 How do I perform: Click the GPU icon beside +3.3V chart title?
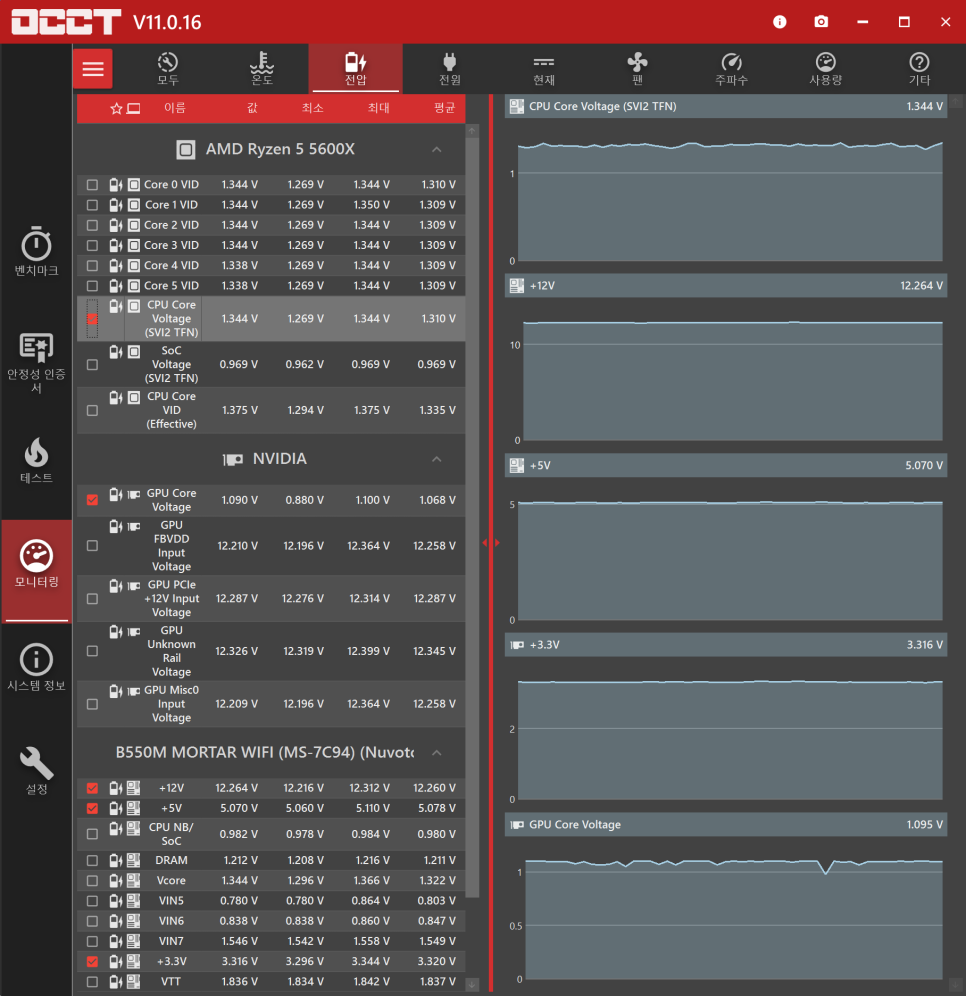point(517,645)
